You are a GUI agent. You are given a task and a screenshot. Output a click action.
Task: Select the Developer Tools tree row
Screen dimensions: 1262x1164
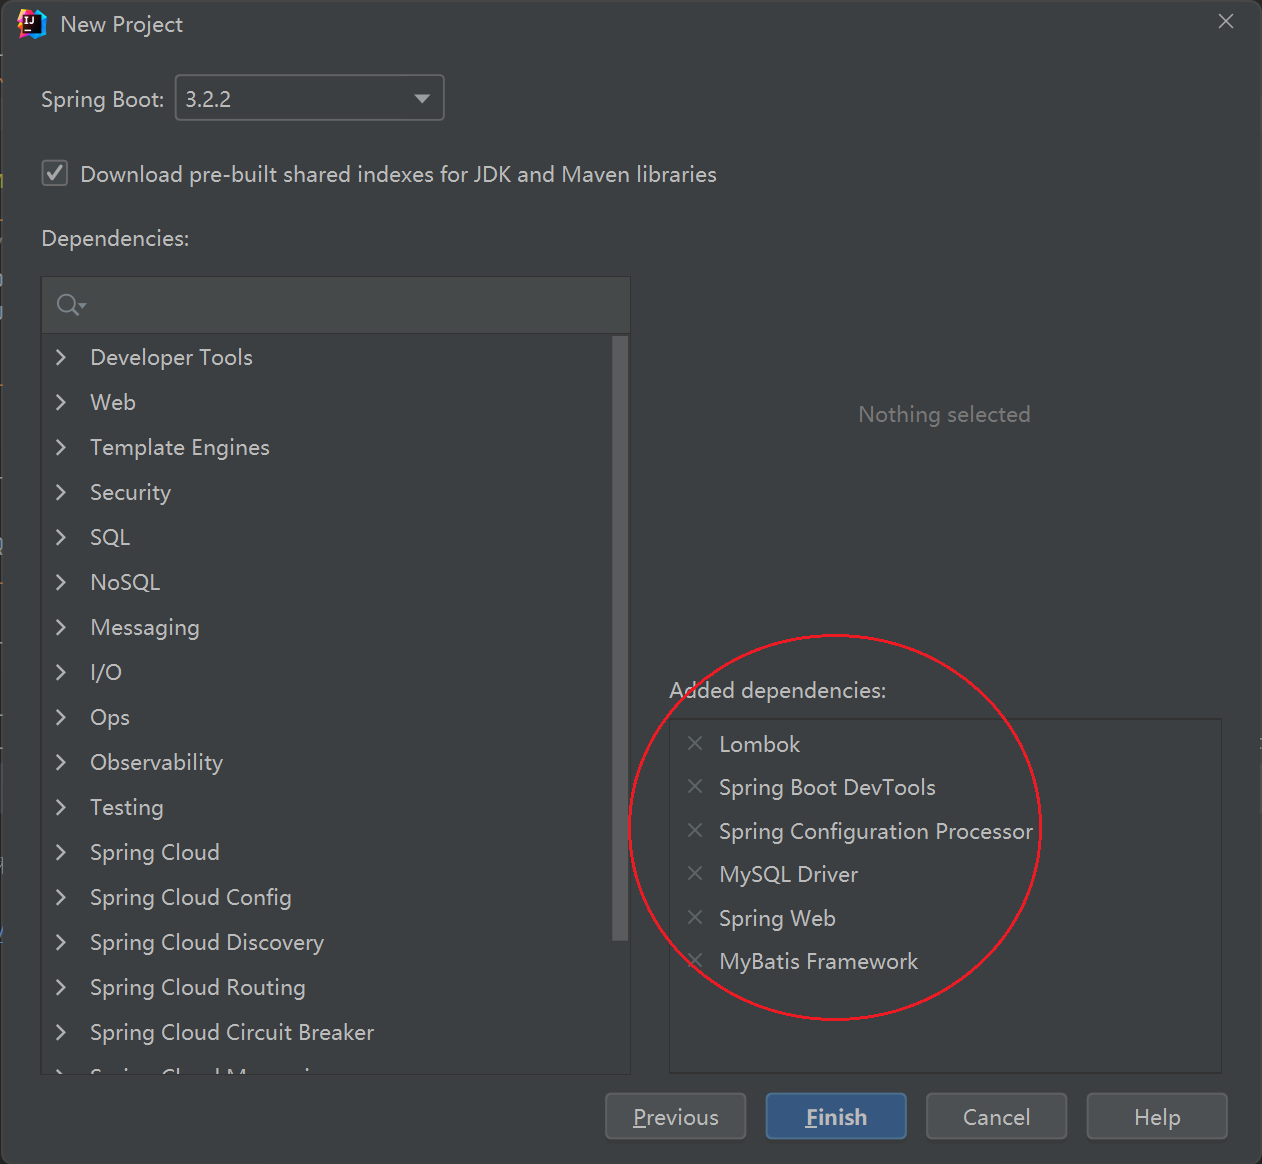click(x=327, y=357)
